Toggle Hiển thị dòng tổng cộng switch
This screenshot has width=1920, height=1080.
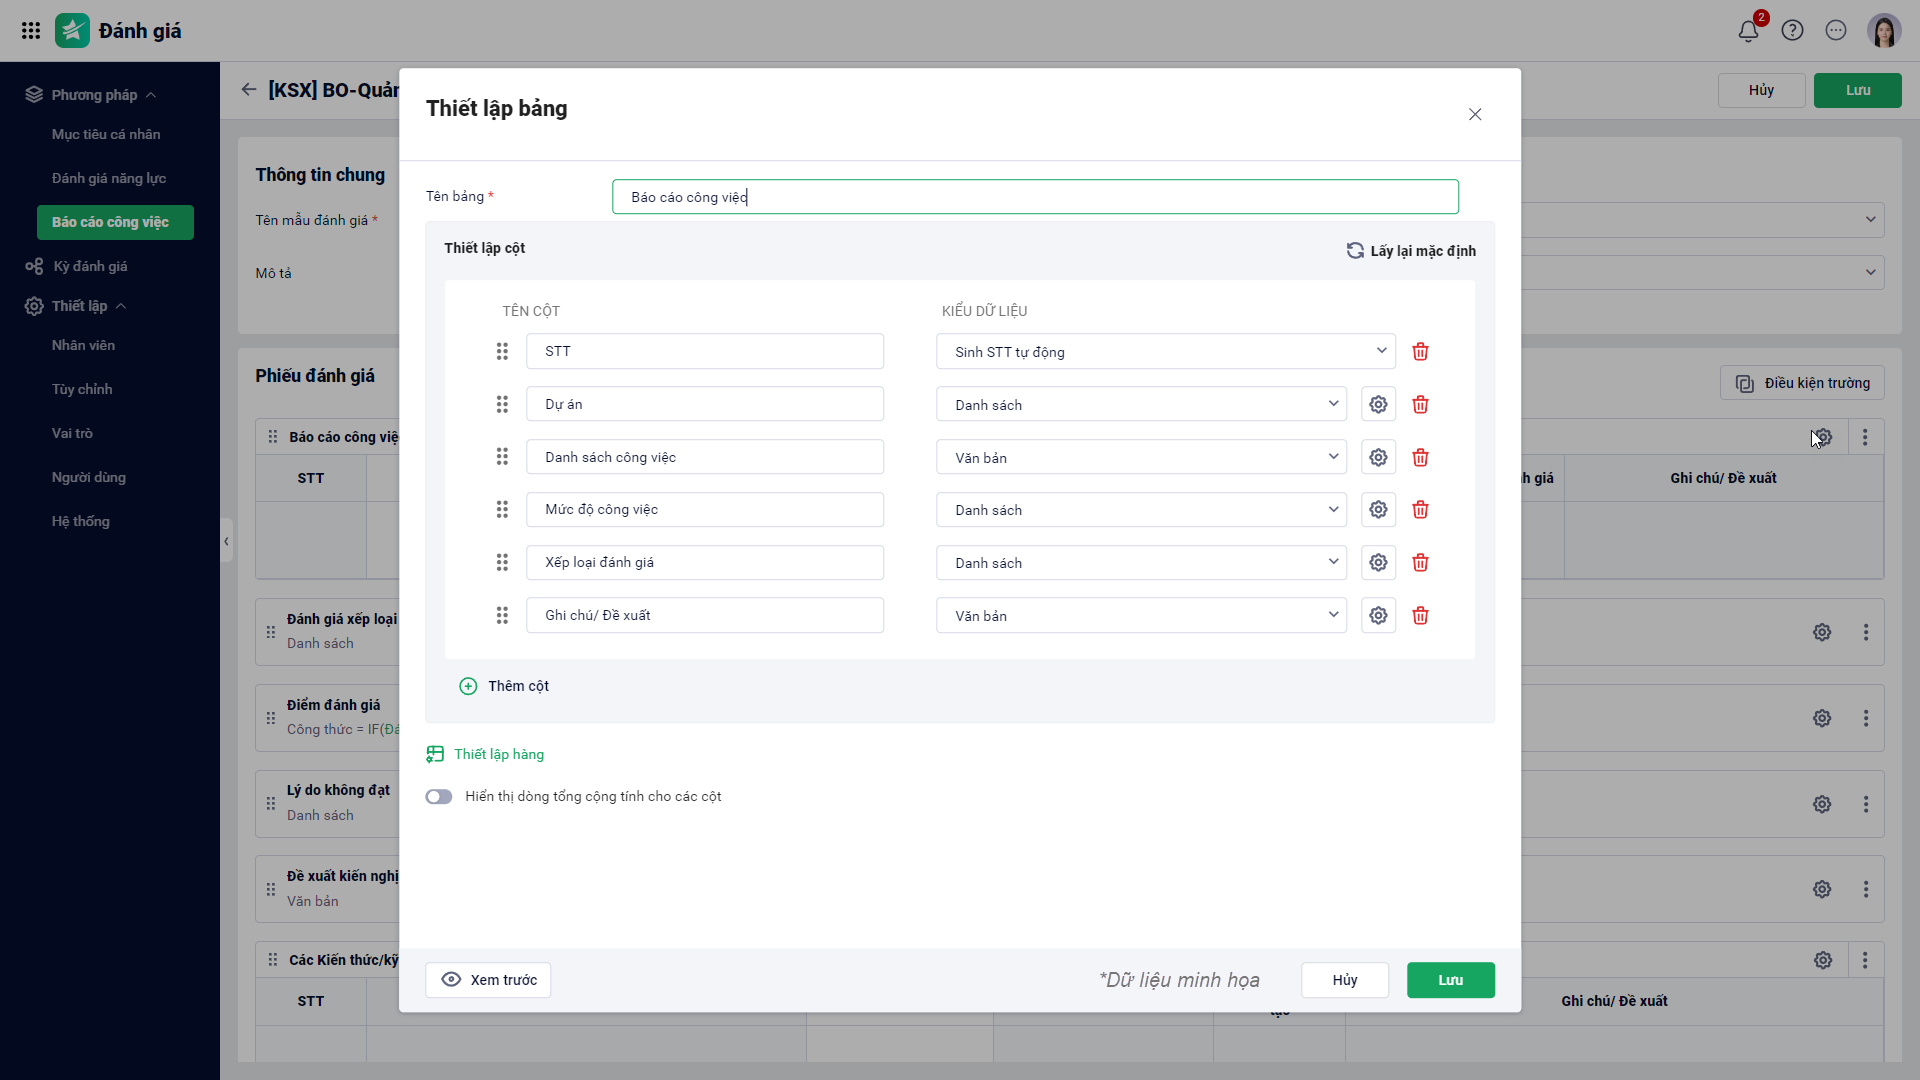[x=439, y=797]
